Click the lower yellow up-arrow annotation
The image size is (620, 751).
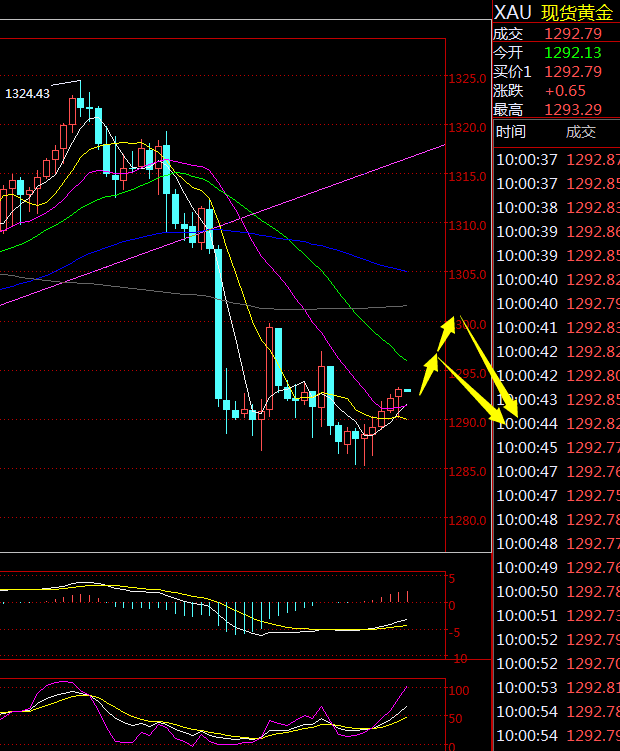[429, 375]
